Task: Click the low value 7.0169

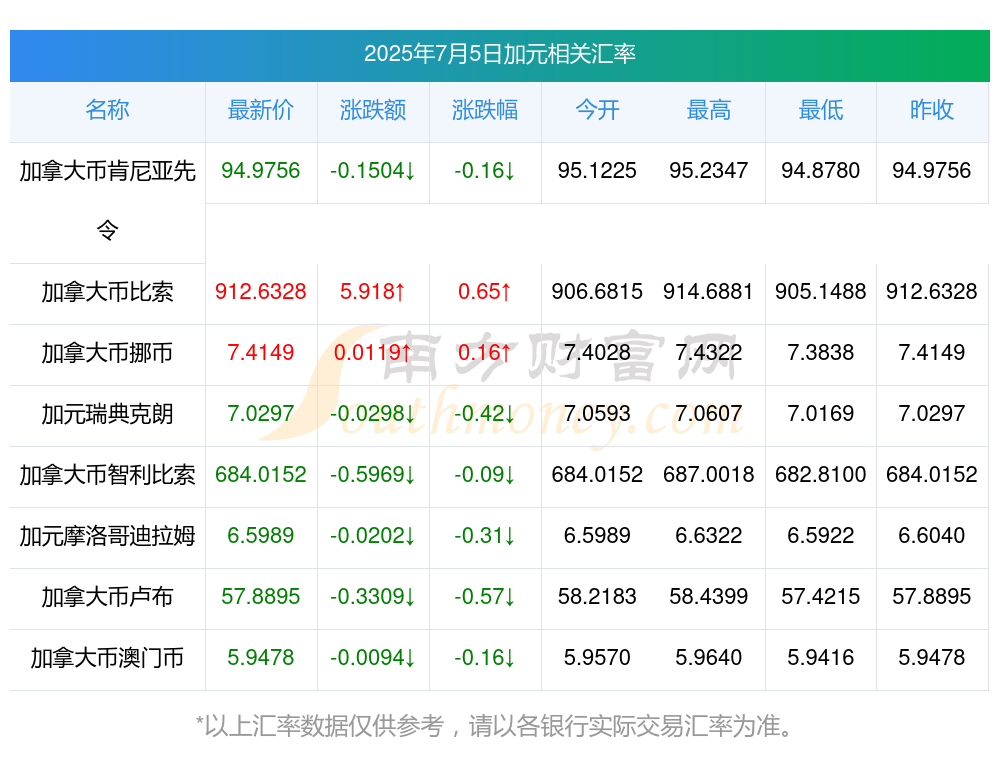Action: click(x=821, y=414)
